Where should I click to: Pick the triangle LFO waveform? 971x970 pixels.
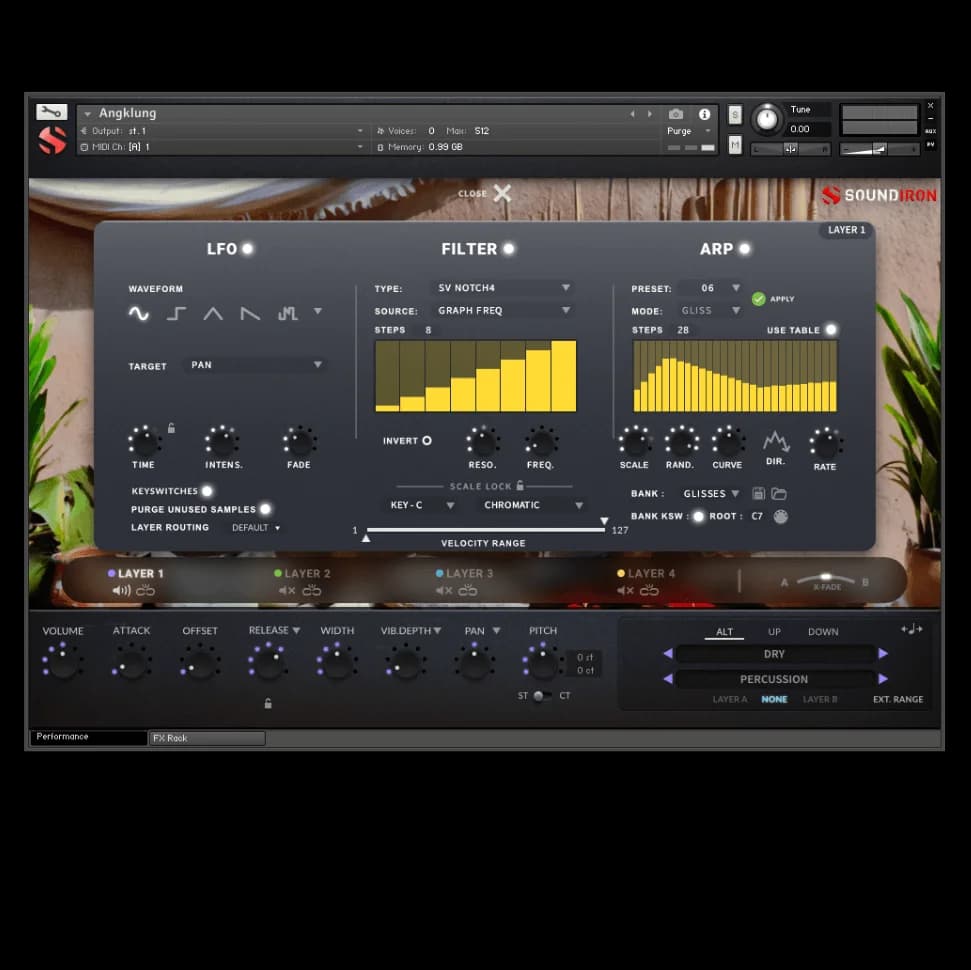[213, 314]
